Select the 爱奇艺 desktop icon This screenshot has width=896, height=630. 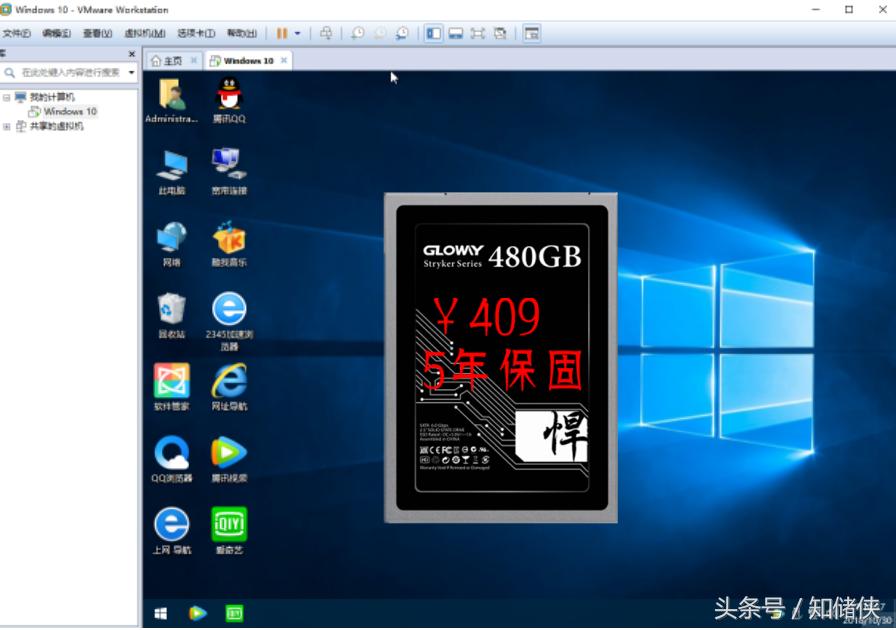[x=229, y=531]
